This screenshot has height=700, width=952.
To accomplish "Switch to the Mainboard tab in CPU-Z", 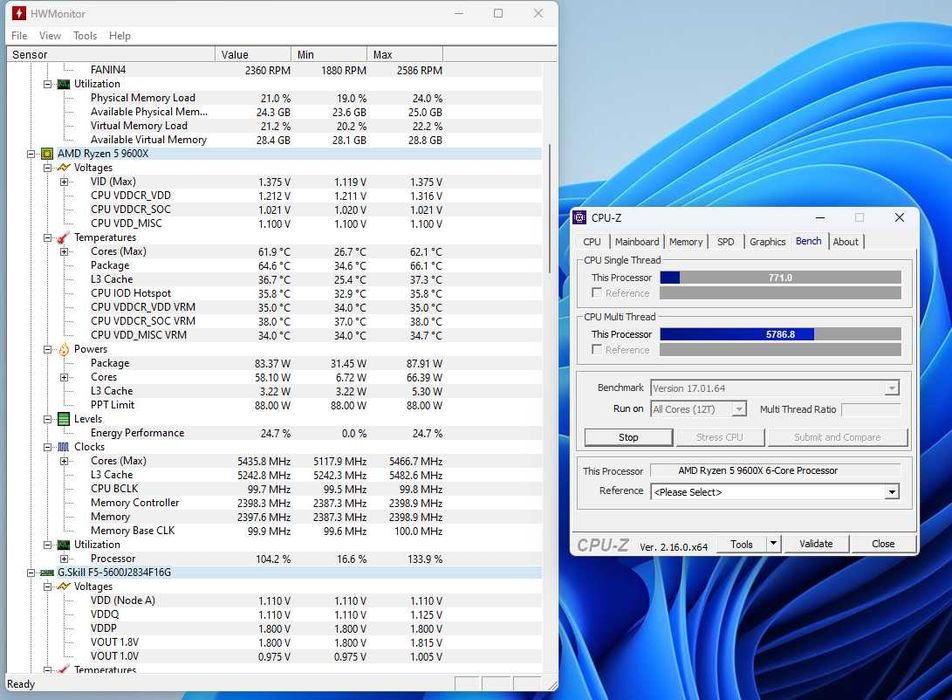I will [637, 242].
